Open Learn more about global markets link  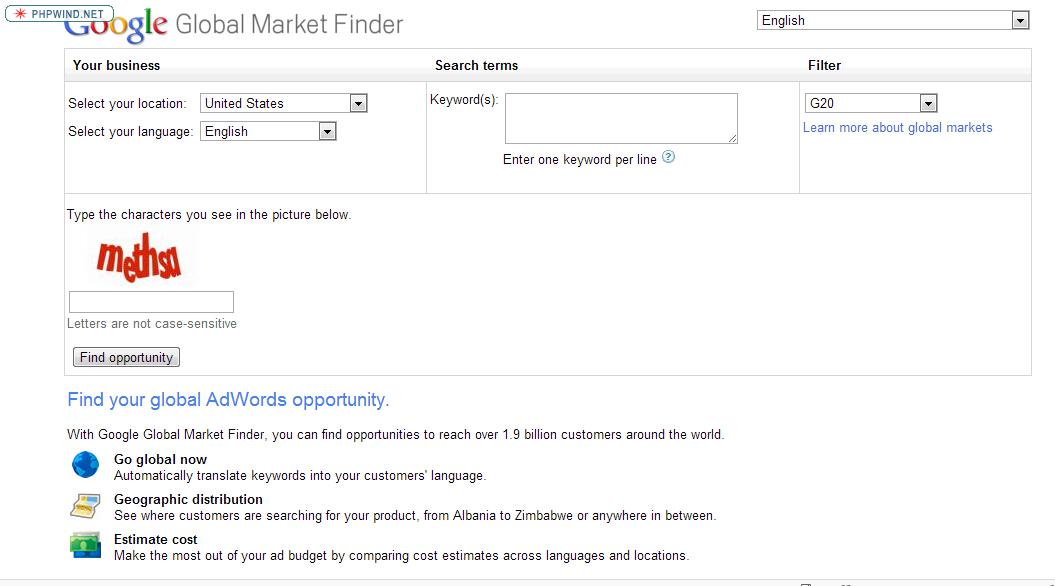[898, 128]
